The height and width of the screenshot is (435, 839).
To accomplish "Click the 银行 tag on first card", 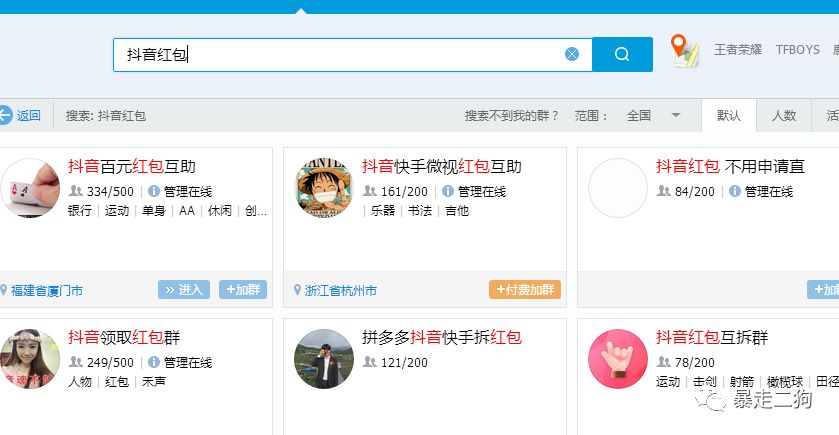I will 80,211.
